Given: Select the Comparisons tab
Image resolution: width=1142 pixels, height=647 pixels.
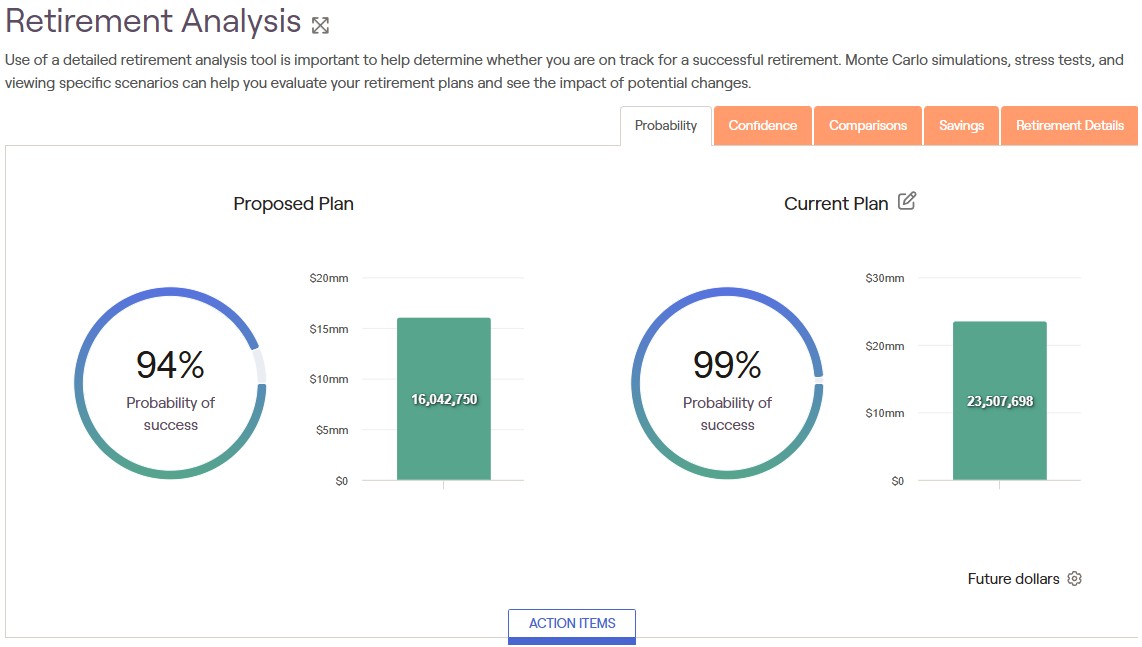Looking at the screenshot, I should 868,126.
